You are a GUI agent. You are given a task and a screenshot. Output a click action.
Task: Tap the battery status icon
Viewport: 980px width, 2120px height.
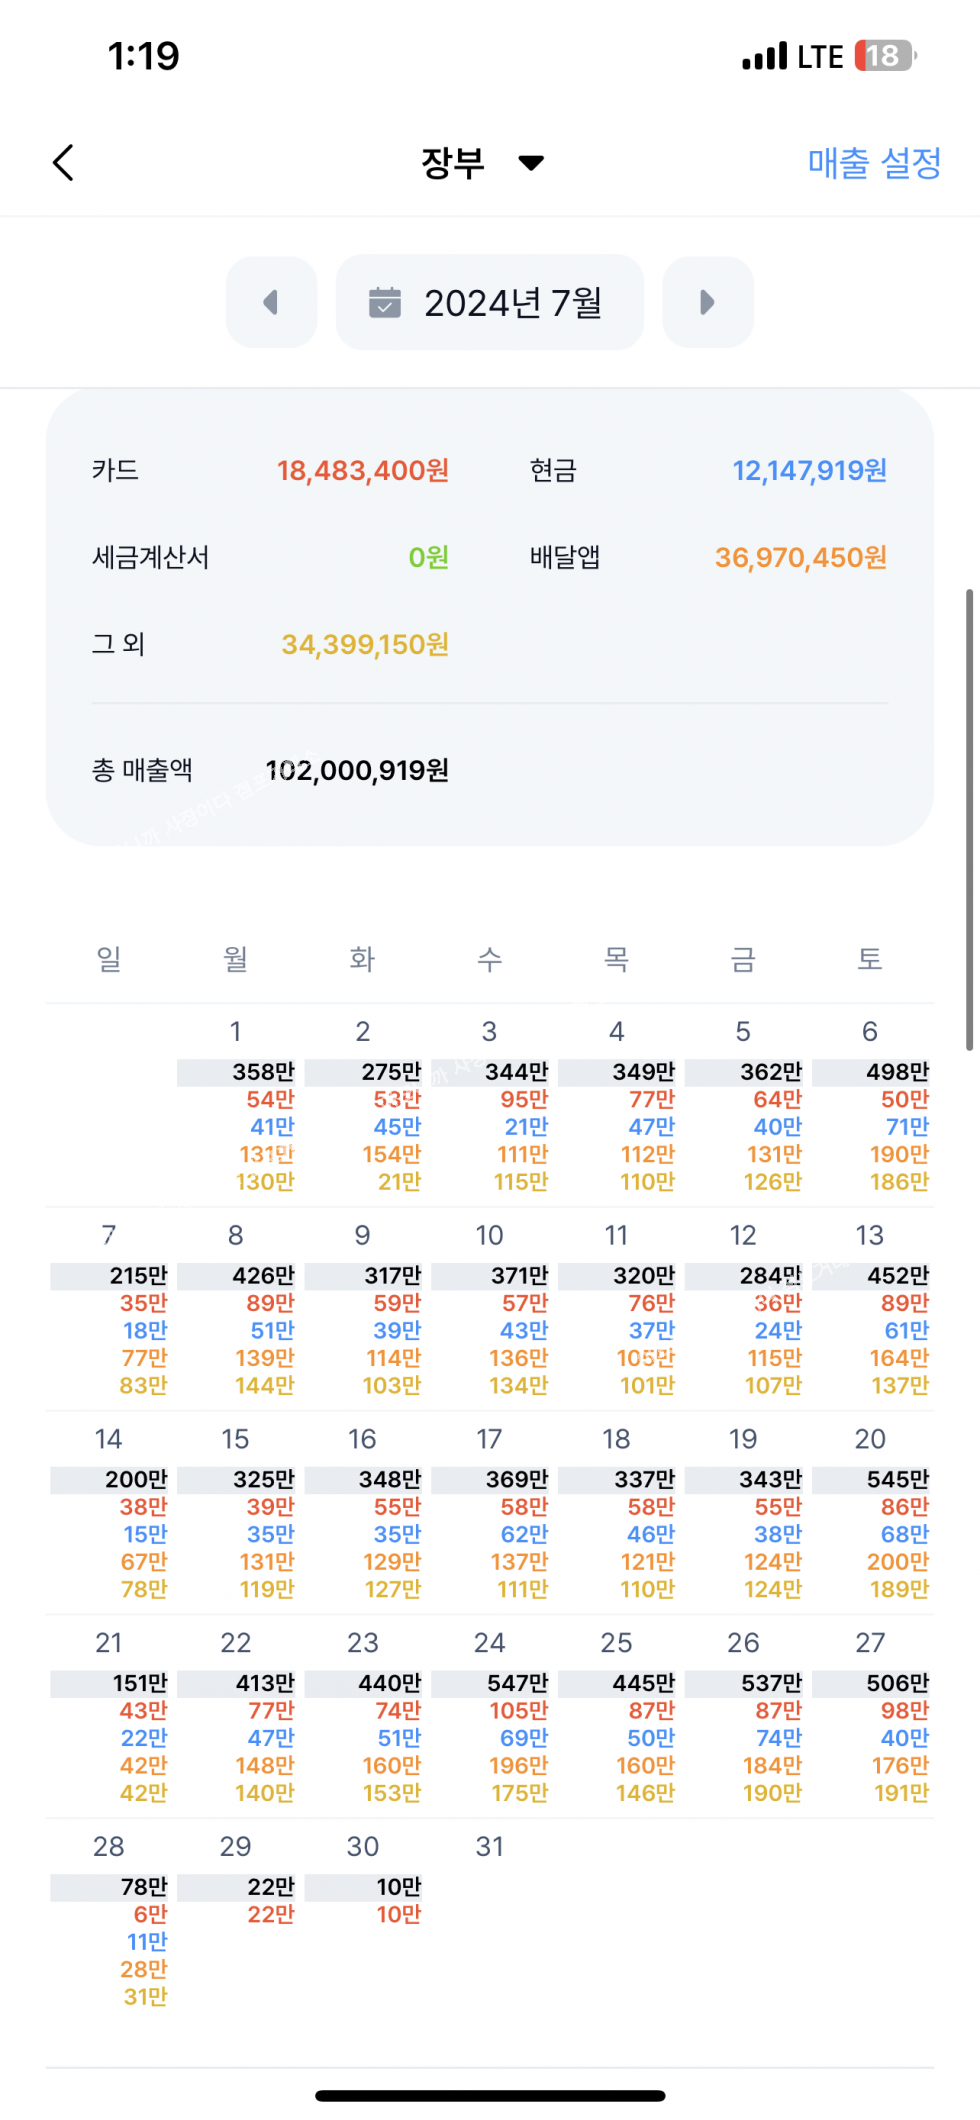[x=885, y=56]
